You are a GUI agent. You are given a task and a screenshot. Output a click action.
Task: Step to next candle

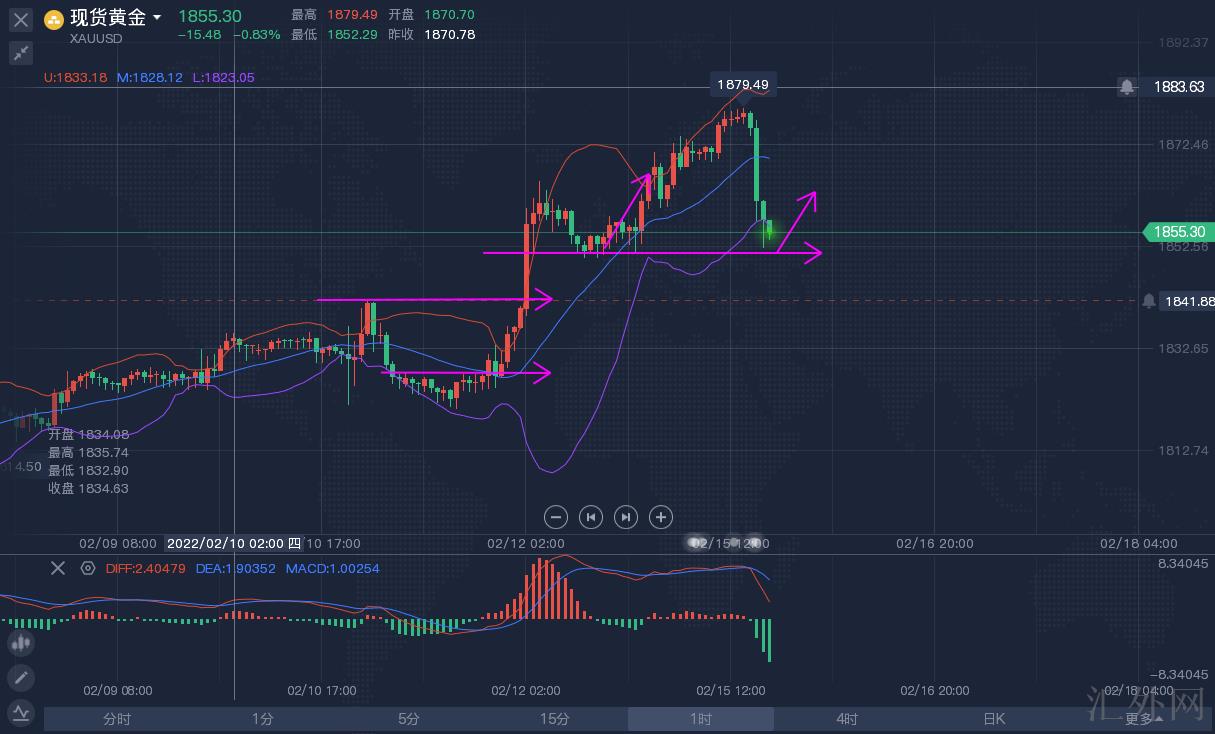[625, 517]
